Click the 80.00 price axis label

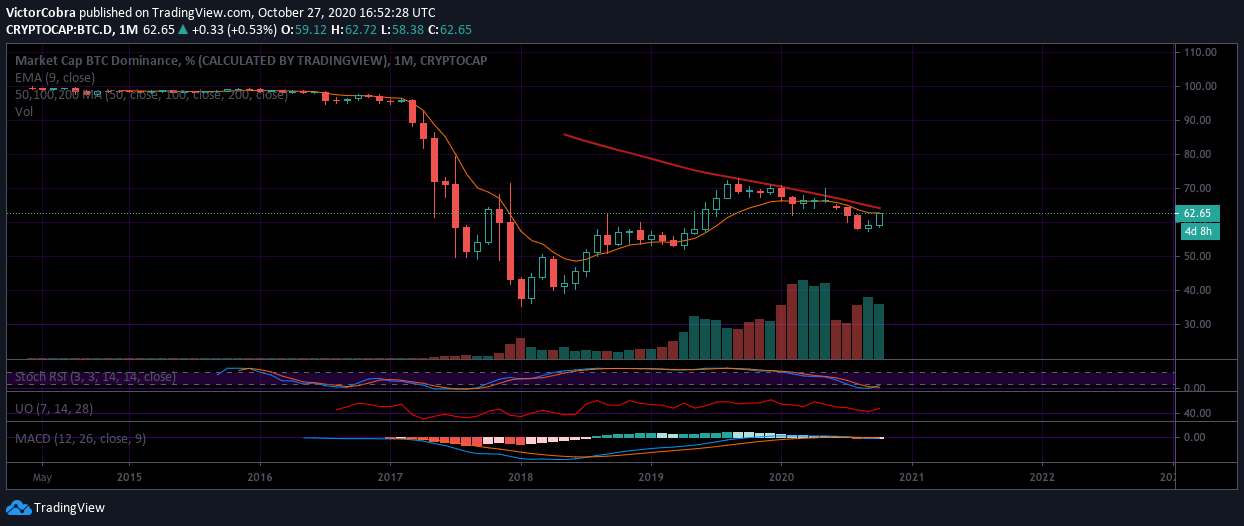coord(1199,154)
